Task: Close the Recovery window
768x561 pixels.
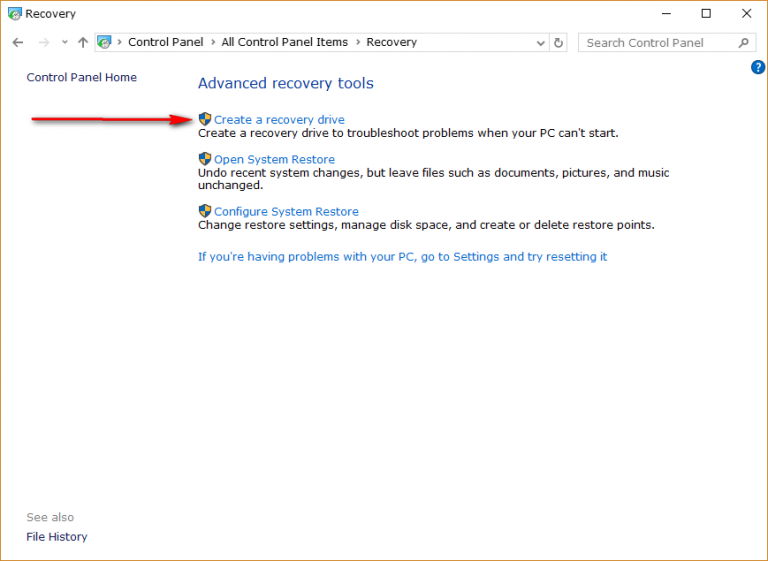Action: (x=746, y=14)
